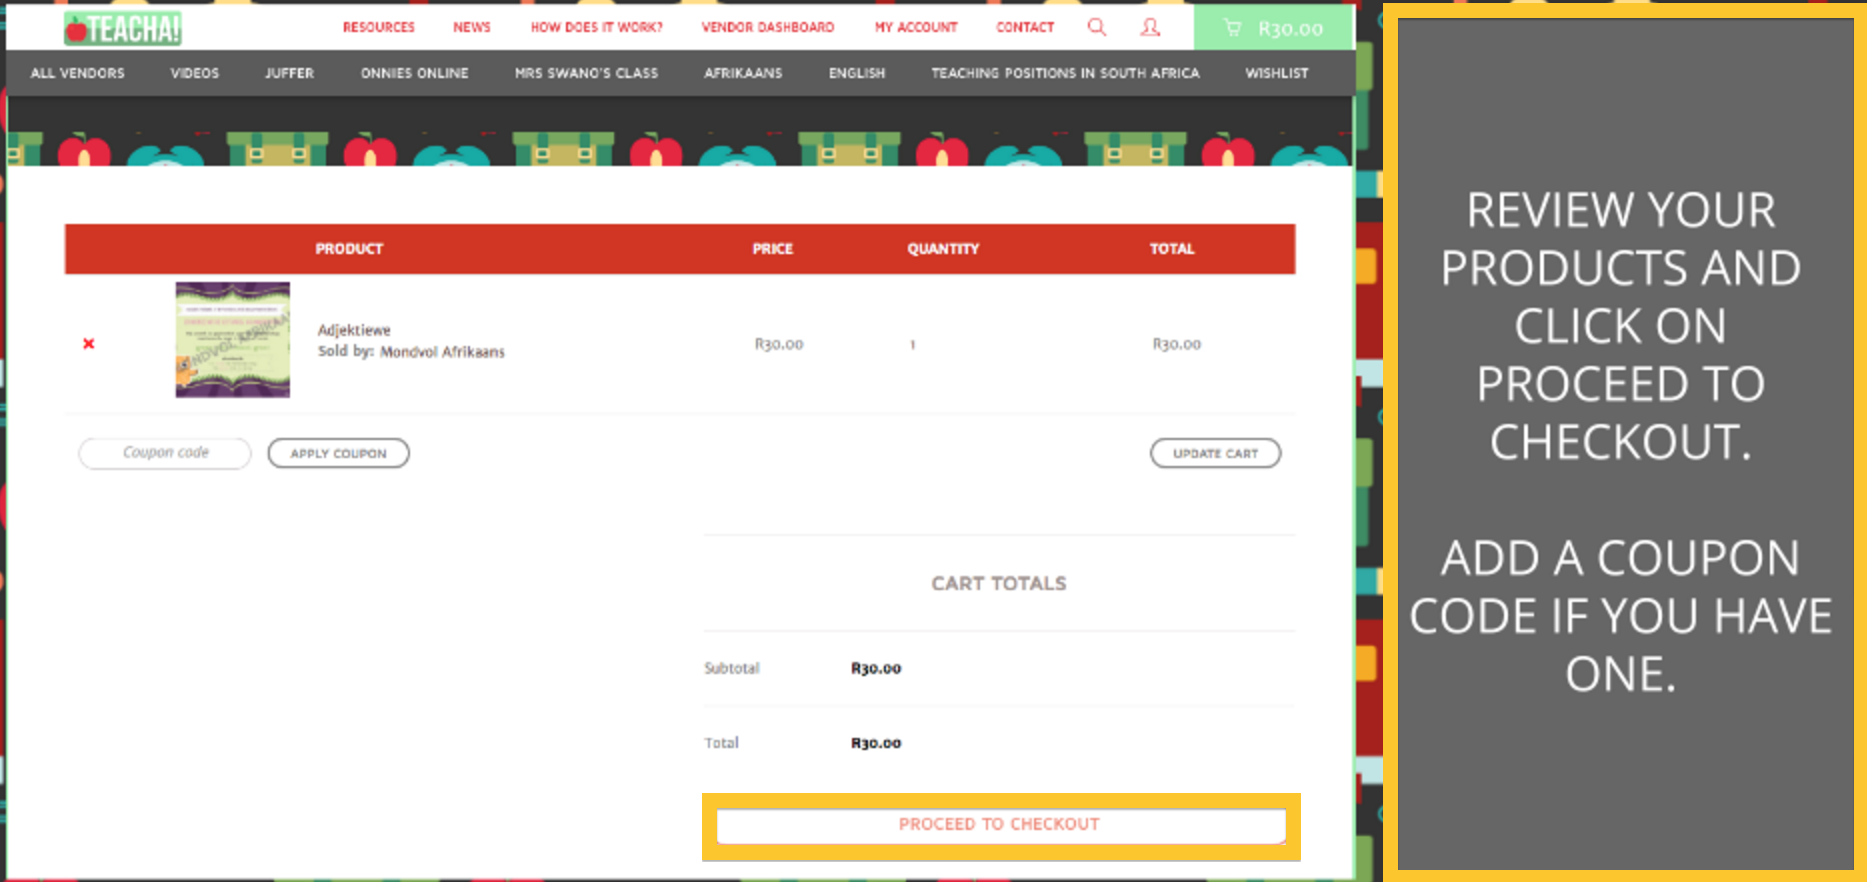1867x882 pixels.
Task: Click the Adjektiewe product name link
Action: pos(354,330)
